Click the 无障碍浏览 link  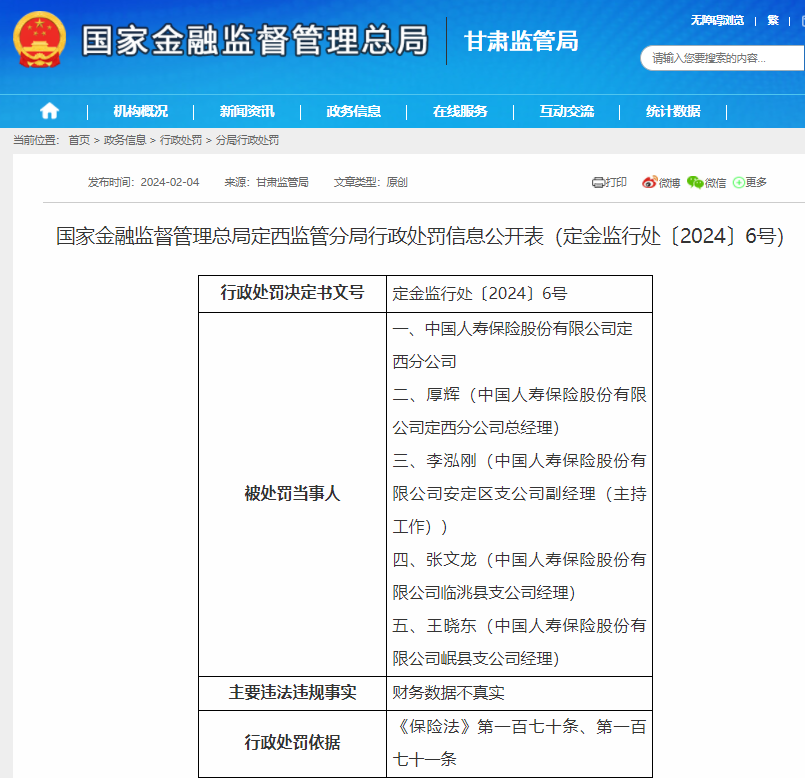pos(717,21)
